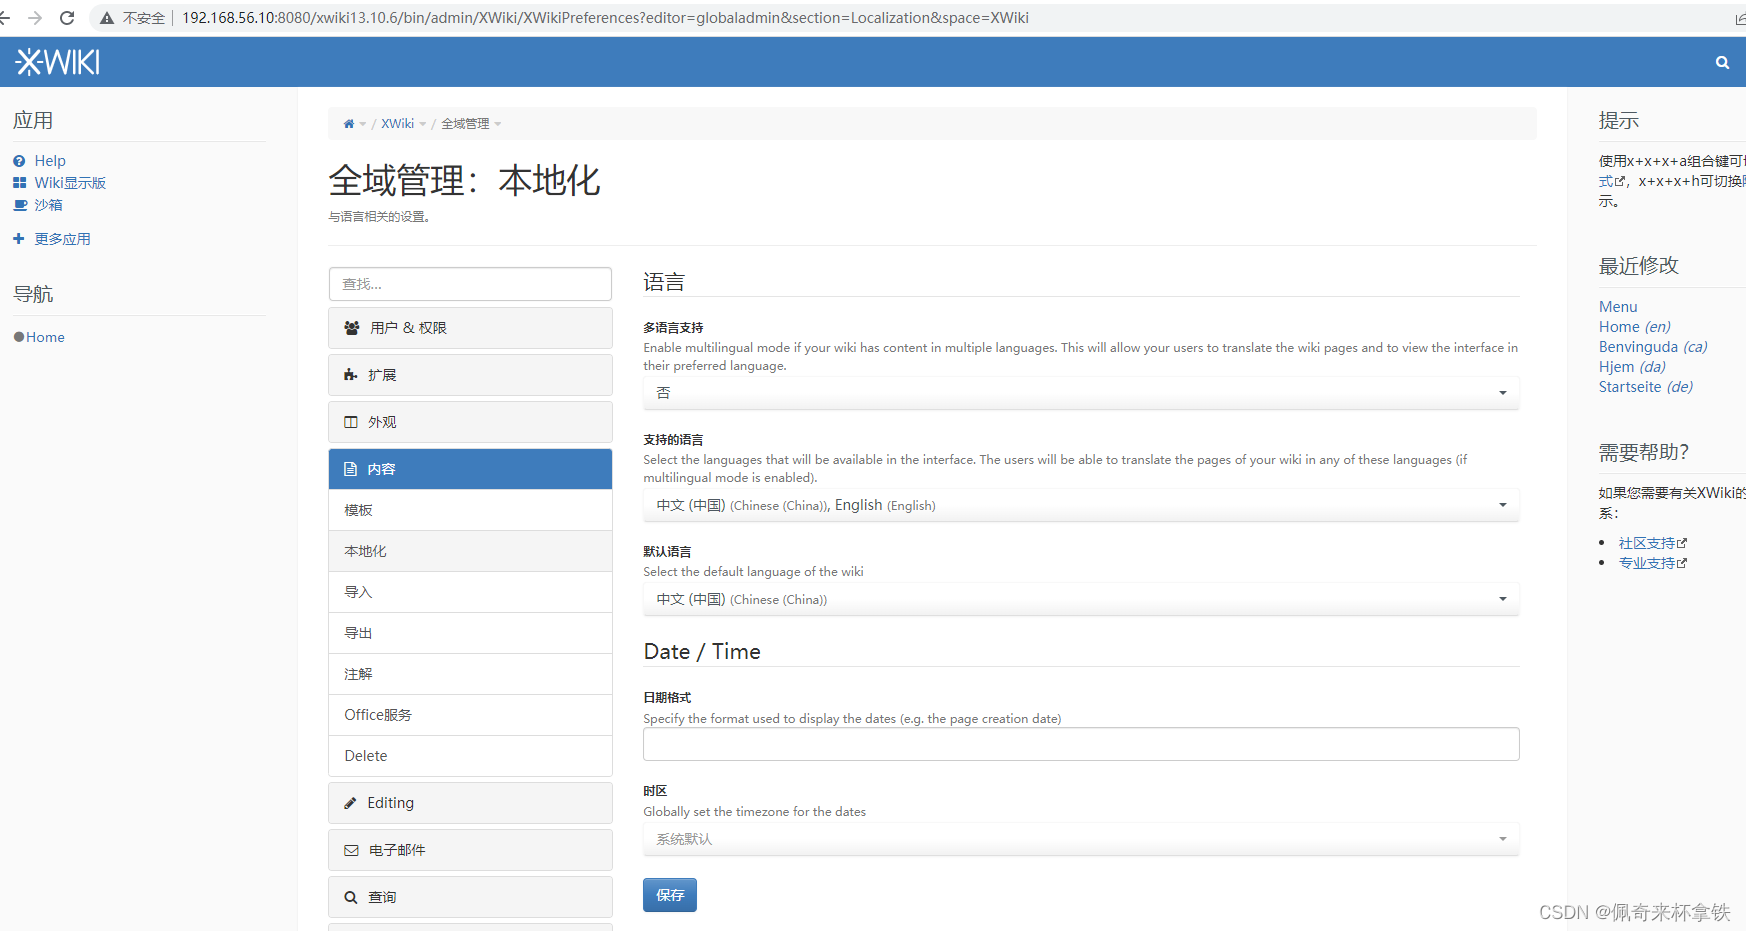
Task: Click the Help question mark icon
Action: (19, 161)
